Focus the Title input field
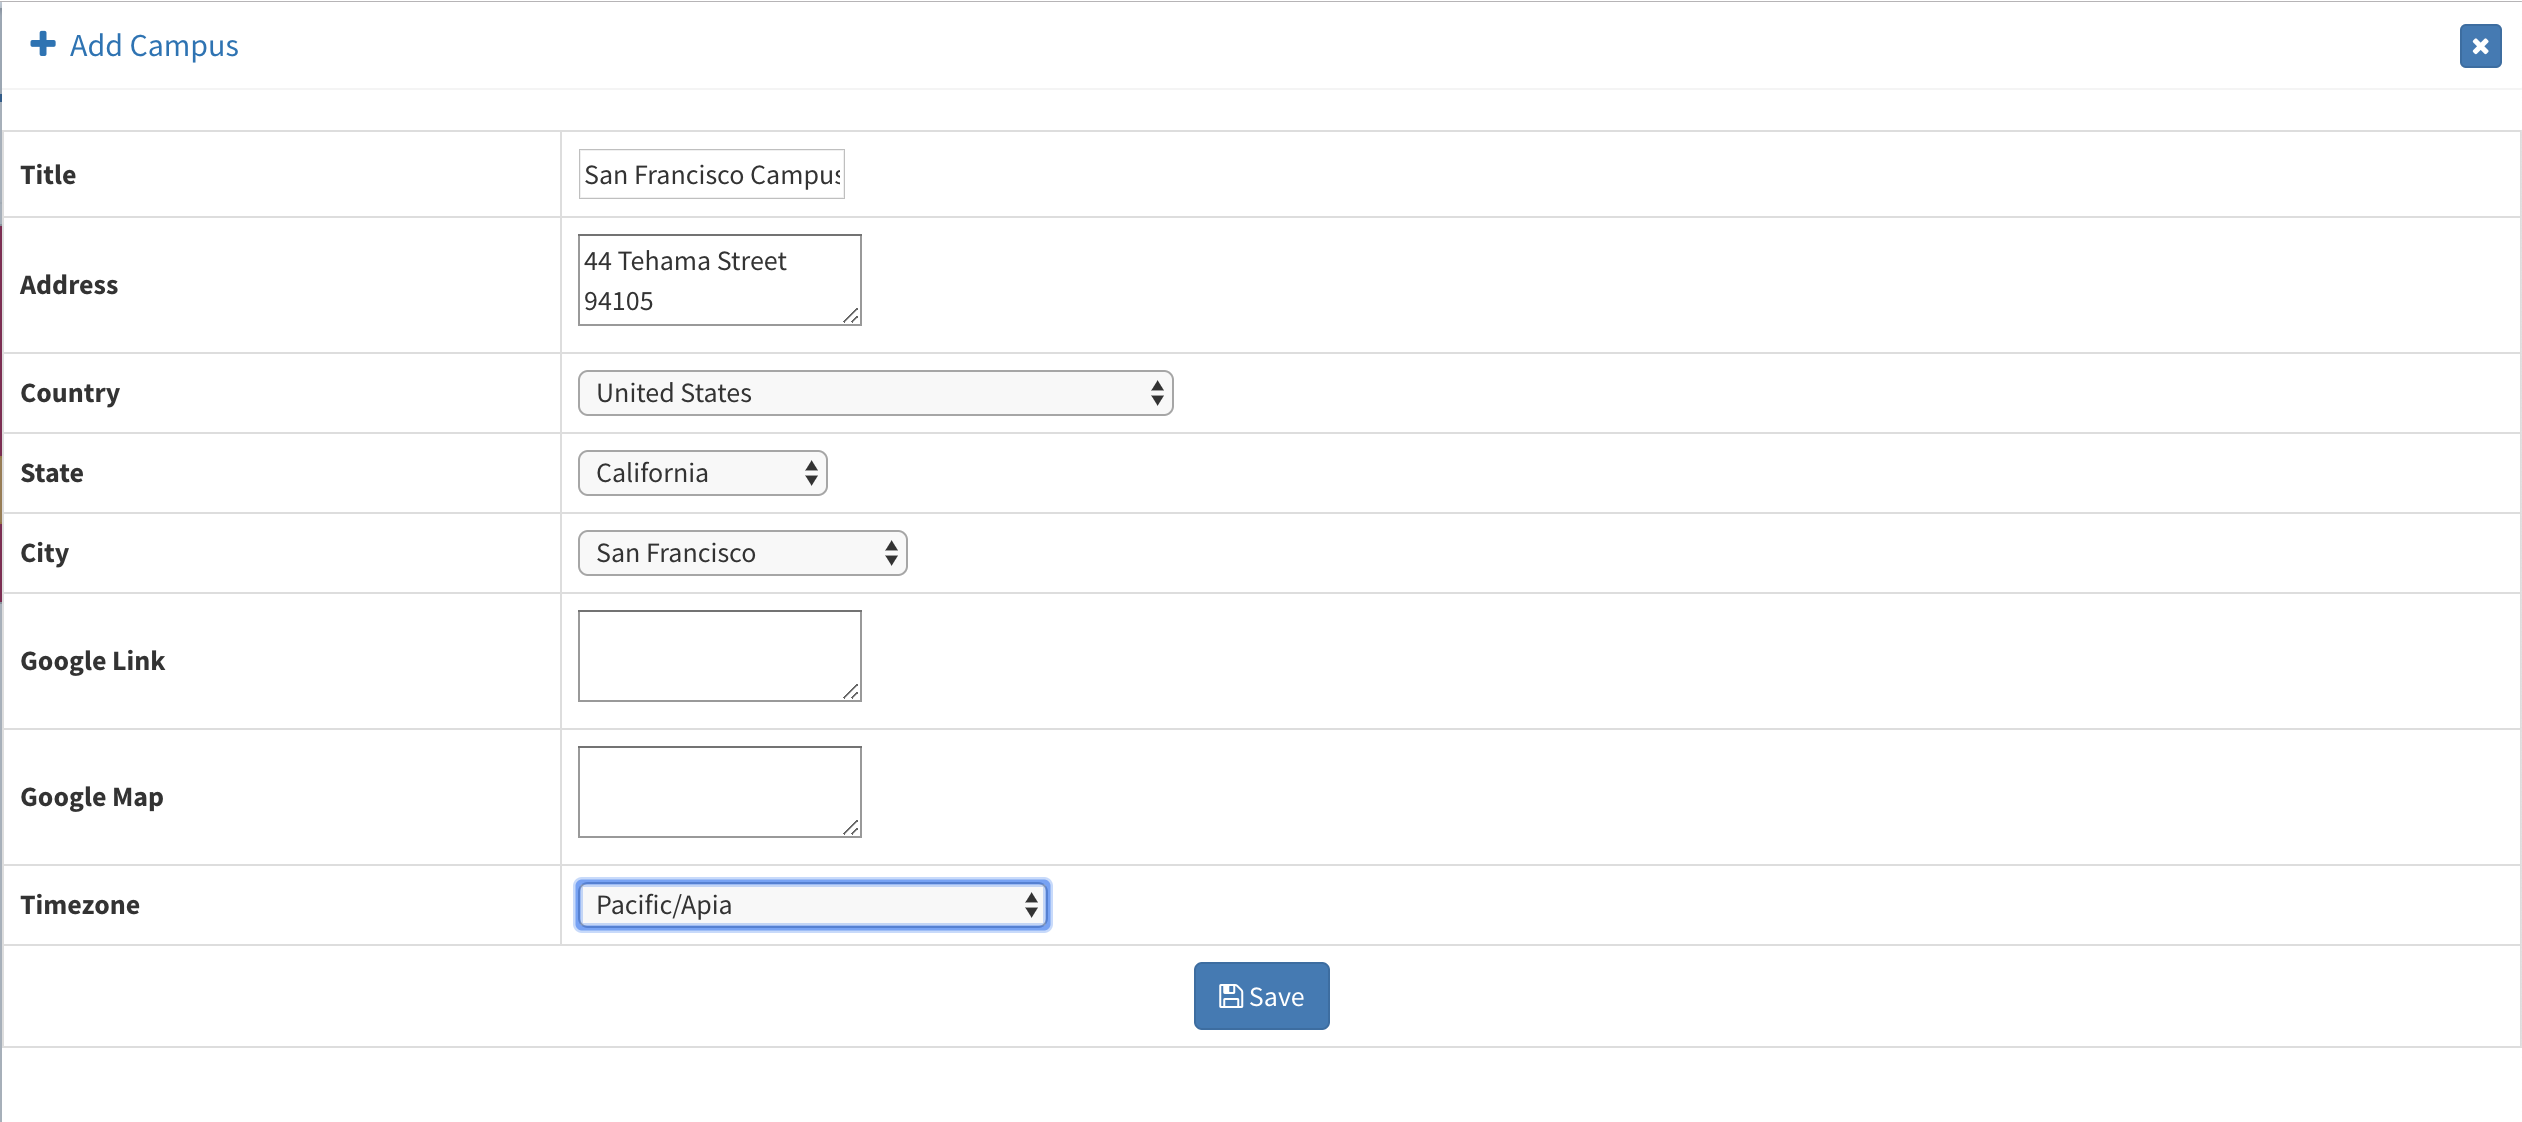2522x1122 pixels. coord(711,174)
